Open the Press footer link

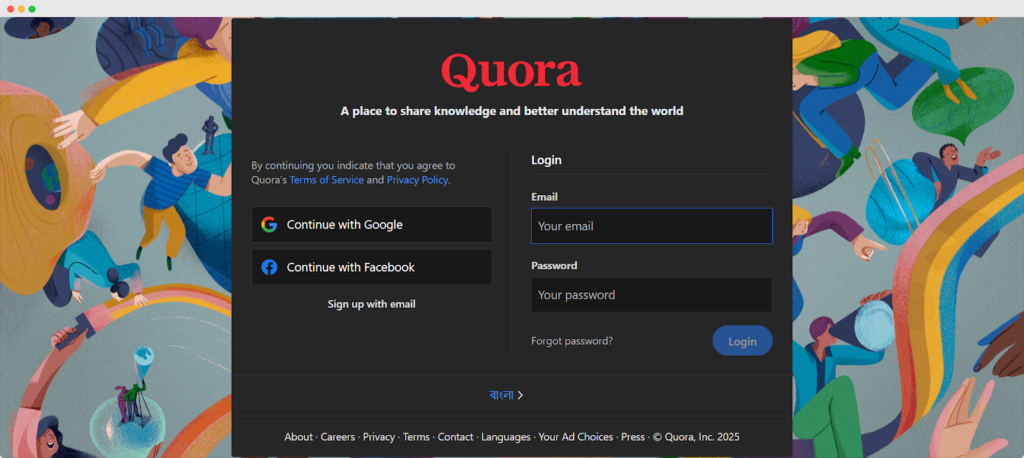click(633, 437)
